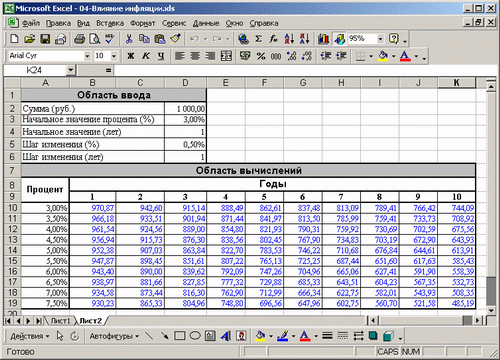This screenshot has height=360, width=500.
Task: Paste with the clipboard icon
Action: pos(160,39)
